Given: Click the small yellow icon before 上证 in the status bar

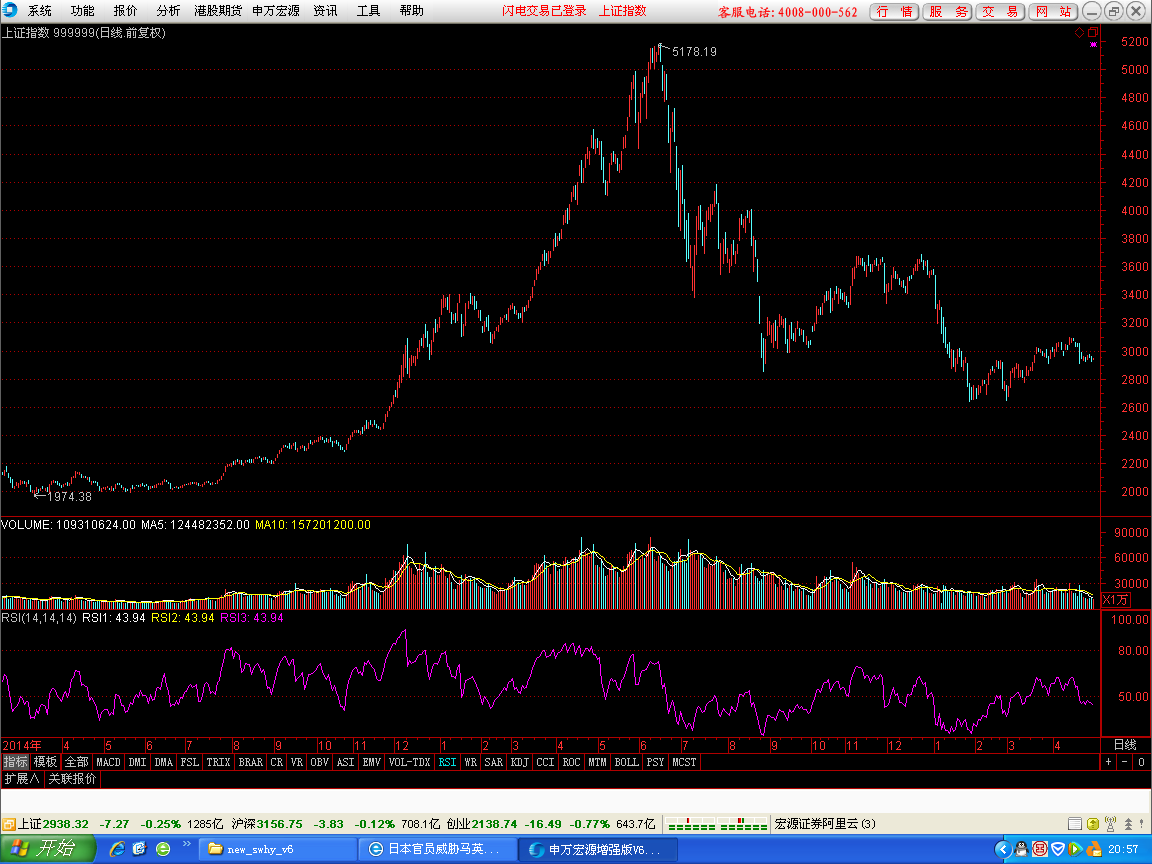Looking at the screenshot, I should [9, 824].
